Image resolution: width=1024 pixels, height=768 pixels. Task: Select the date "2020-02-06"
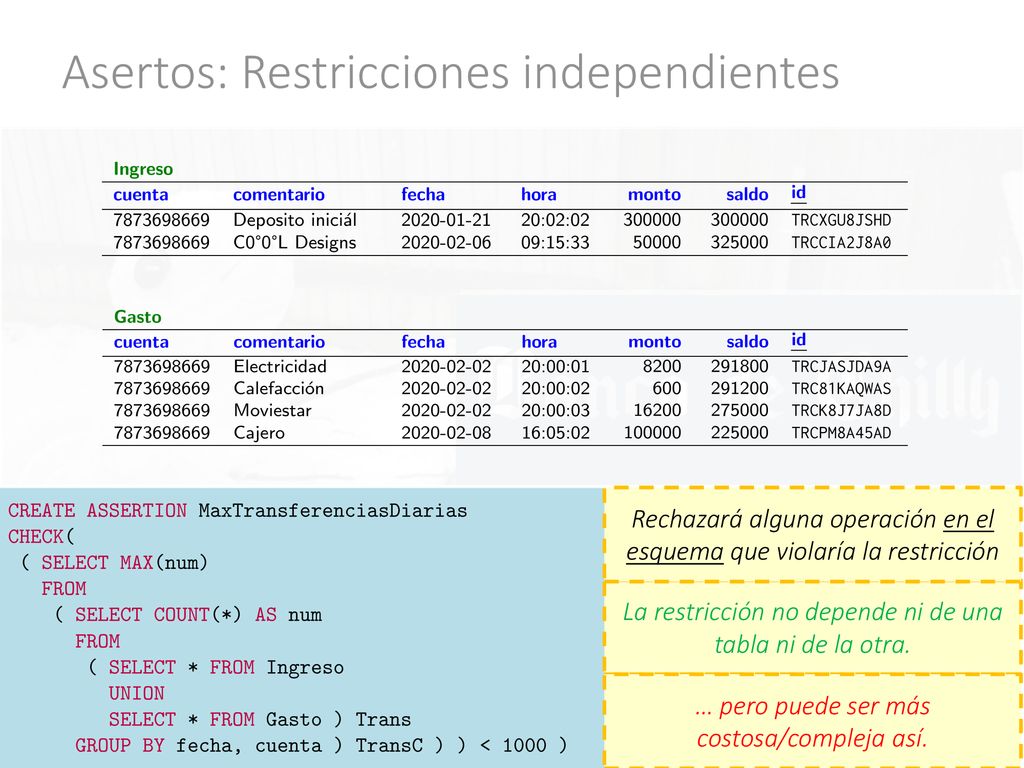point(446,242)
